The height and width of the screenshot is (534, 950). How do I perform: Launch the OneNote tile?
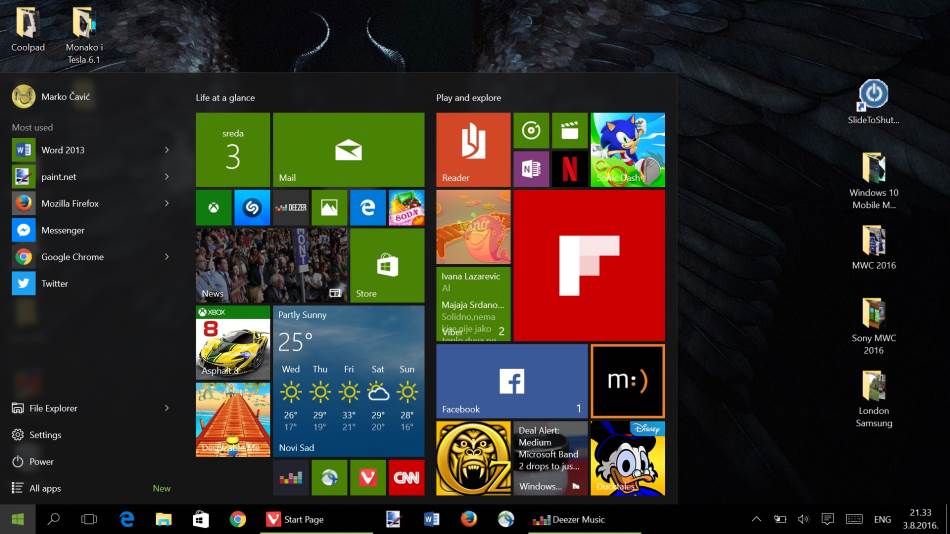point(531,169)
